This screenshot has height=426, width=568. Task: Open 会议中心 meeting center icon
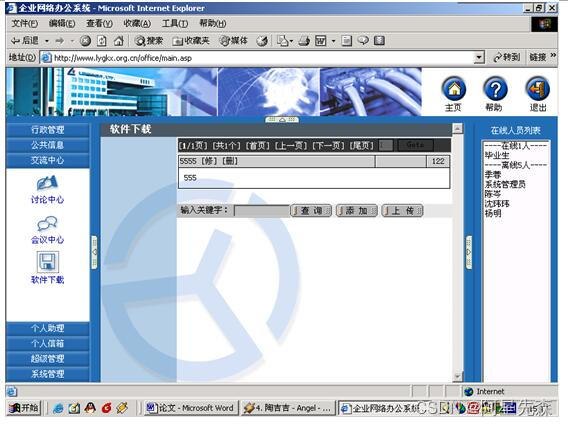tap(47, 224)
